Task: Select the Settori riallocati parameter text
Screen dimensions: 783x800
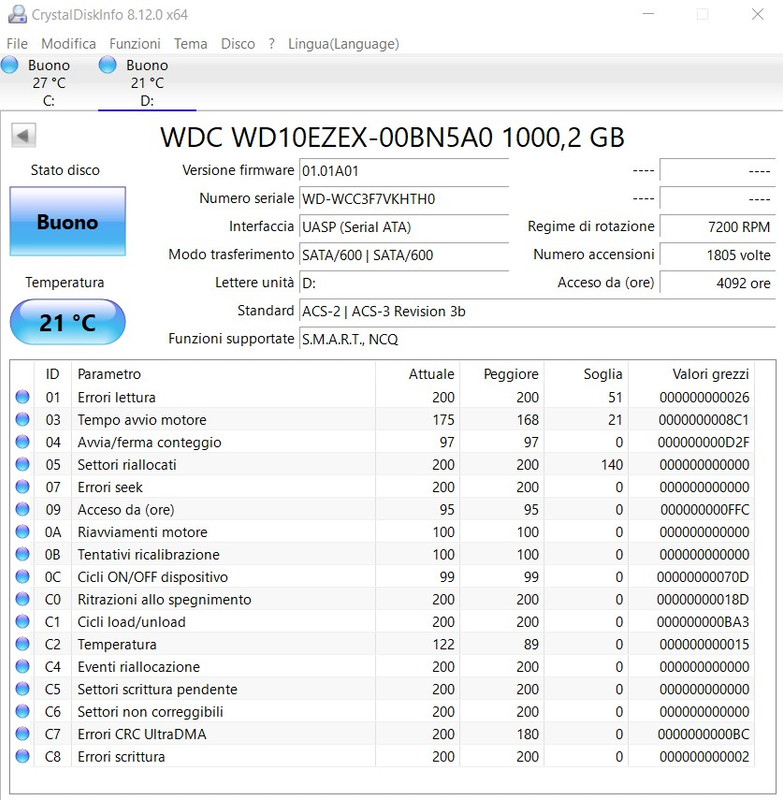Action: (127, 465)
